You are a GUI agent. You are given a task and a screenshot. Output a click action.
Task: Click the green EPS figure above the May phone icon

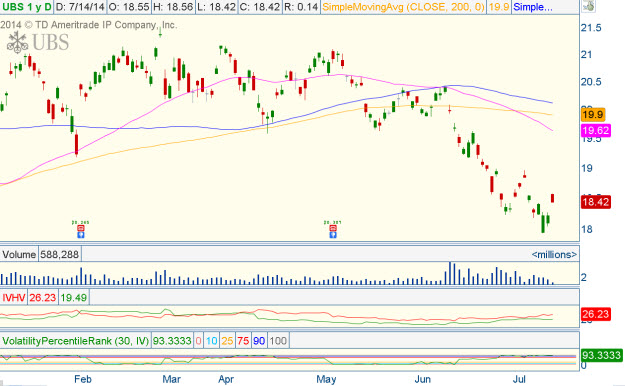332,223
